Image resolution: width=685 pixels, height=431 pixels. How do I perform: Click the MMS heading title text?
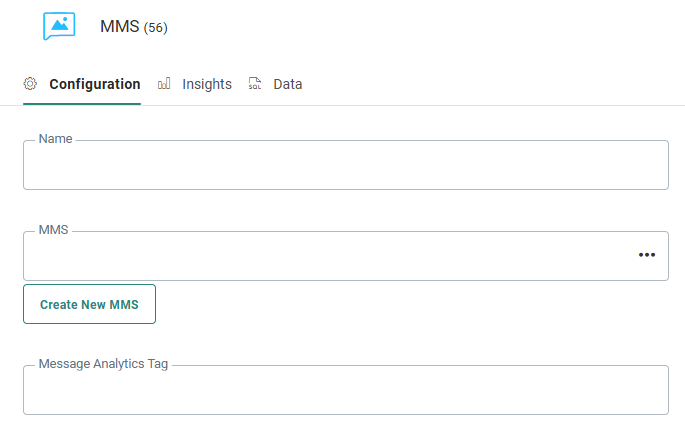(119, 27)
